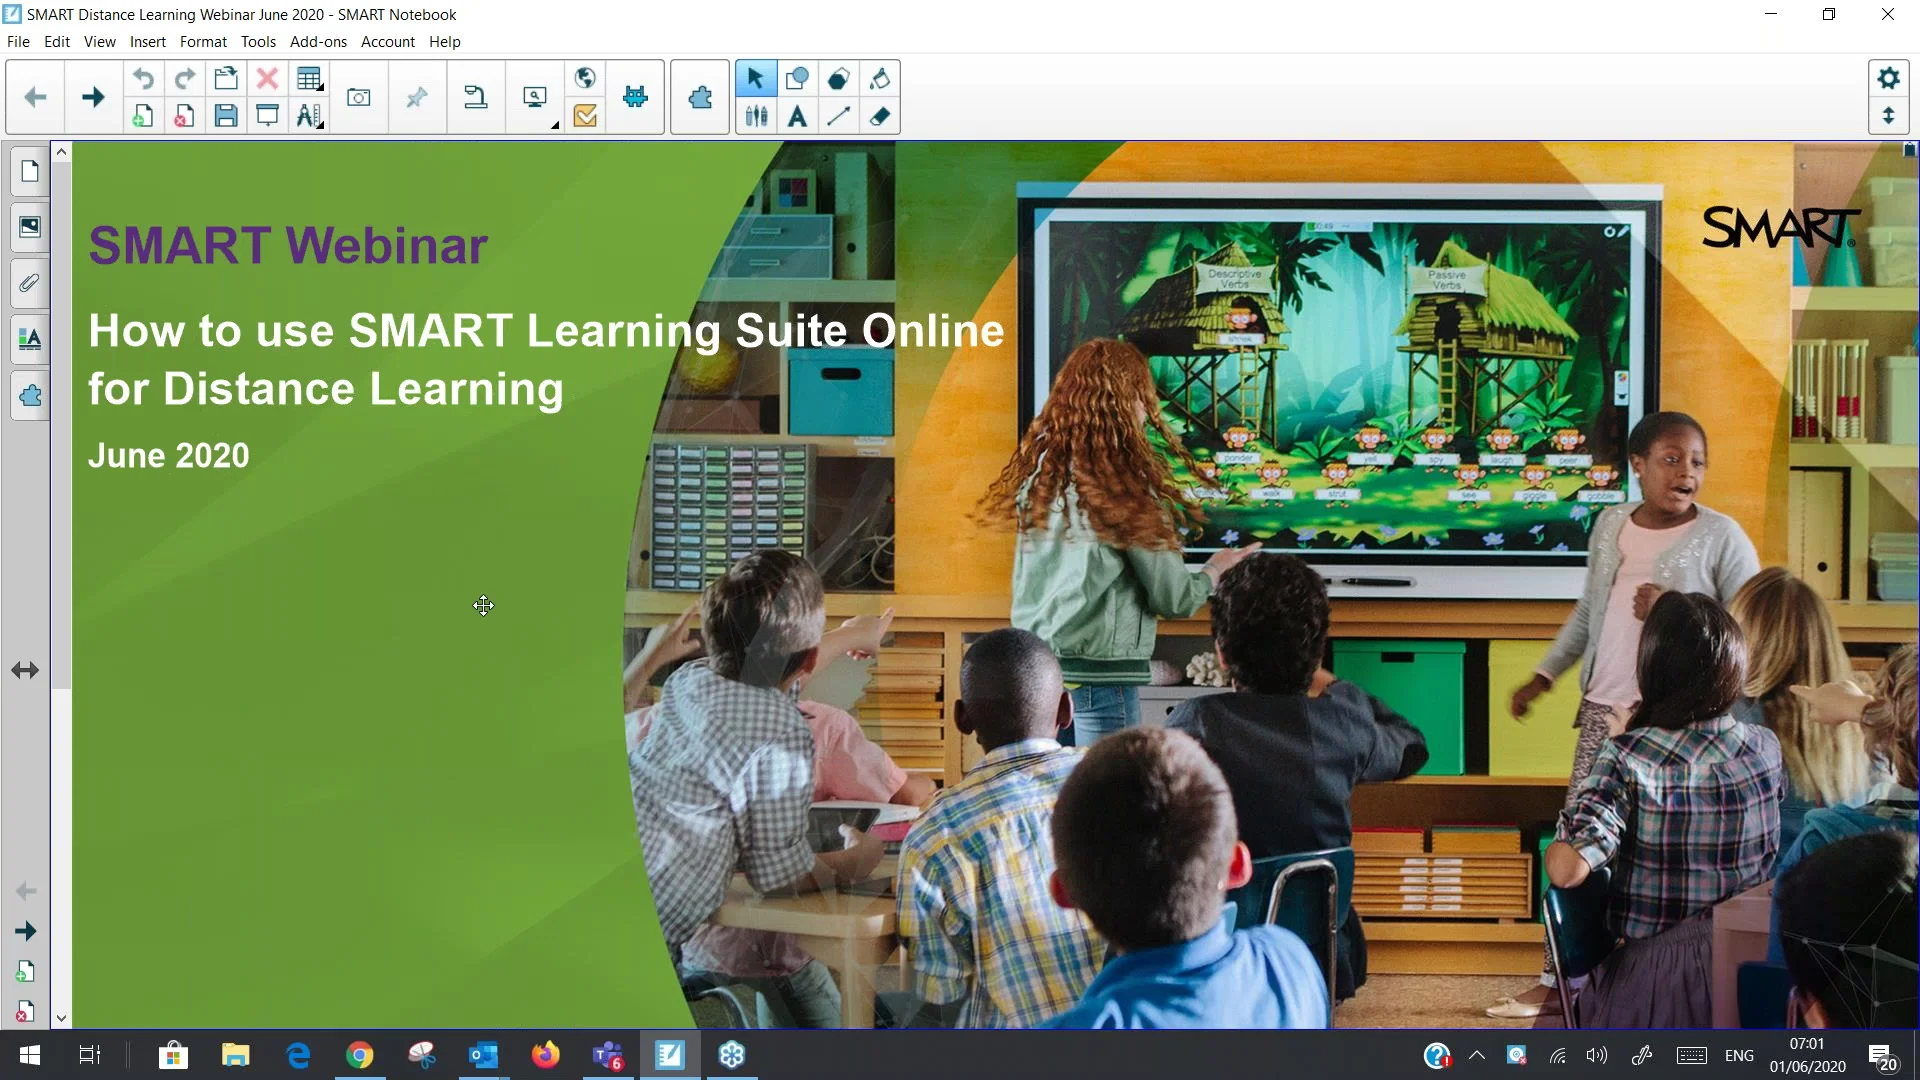The height and width of the screenshot is (1080, 1920).
Task: Go to the previous page using the toolbar back arrow
Action: point(35,97)
